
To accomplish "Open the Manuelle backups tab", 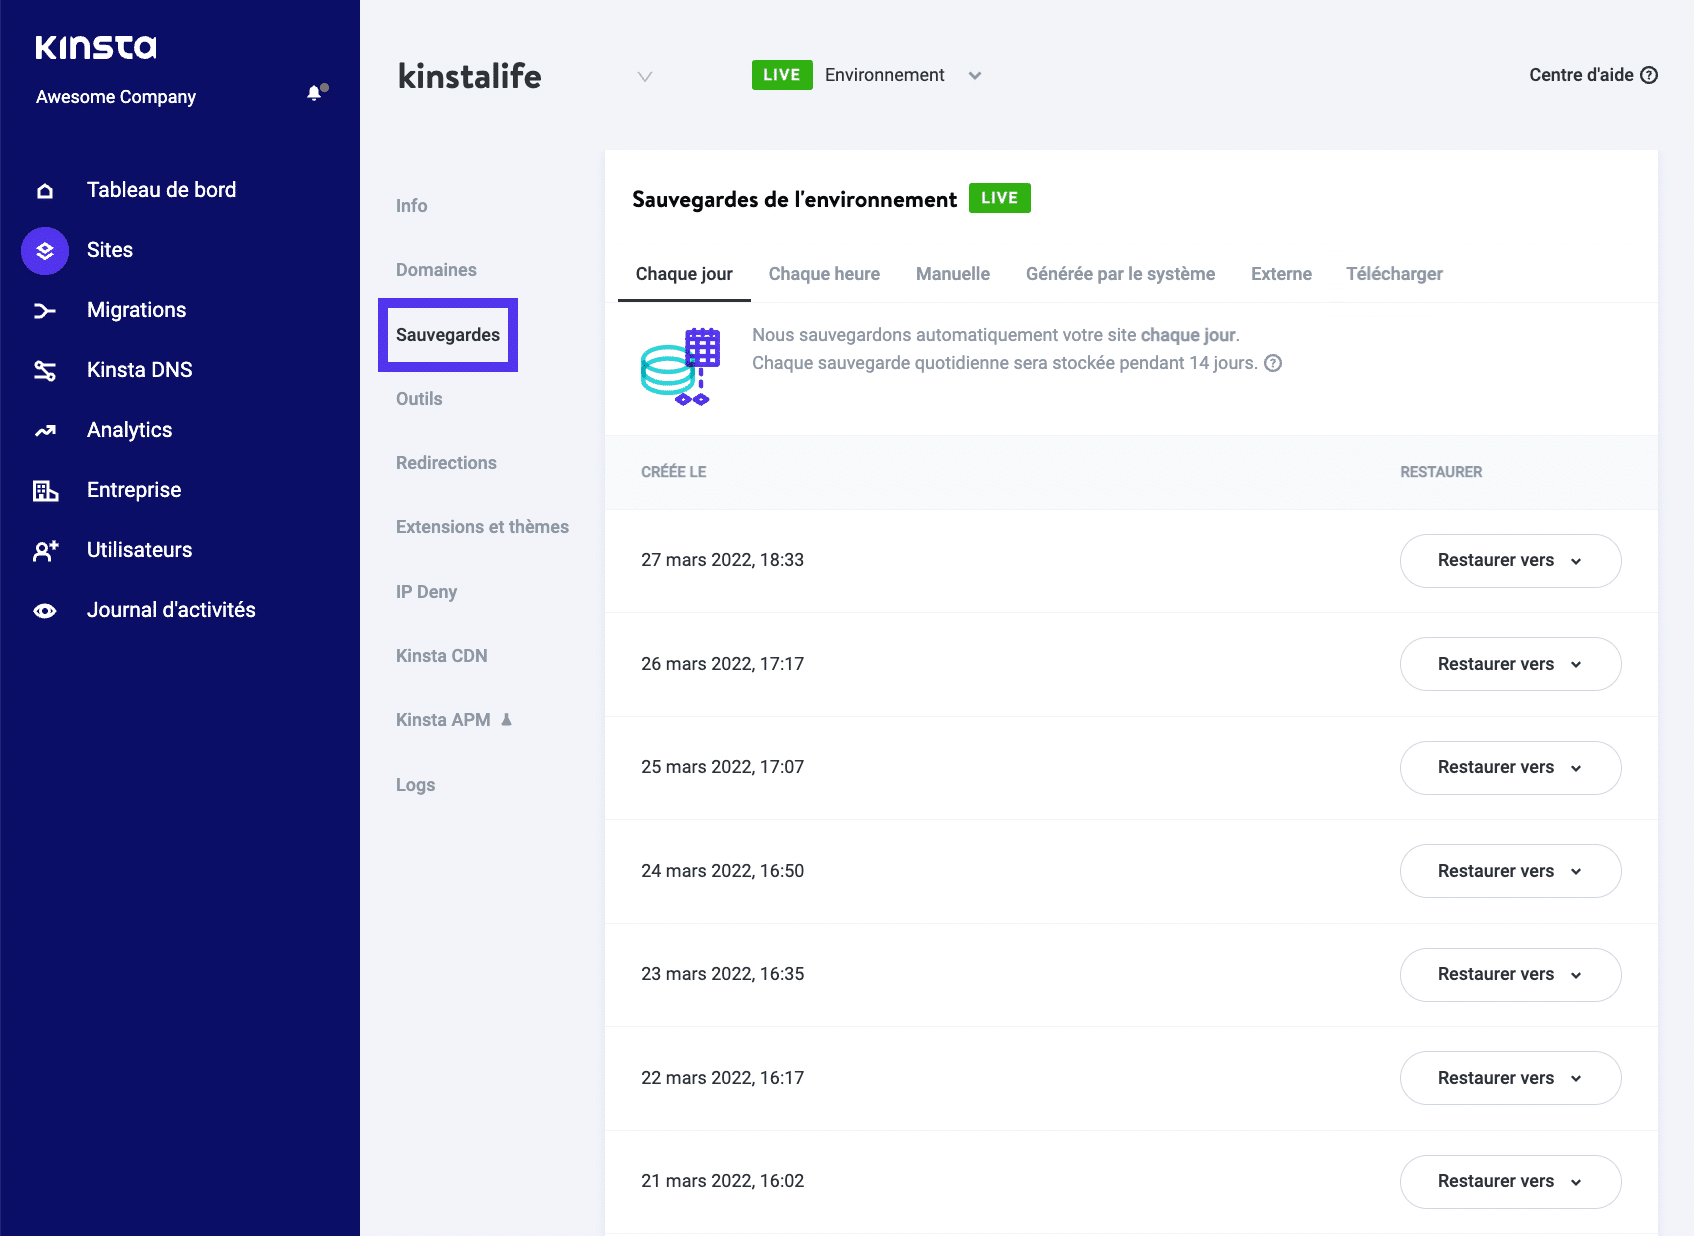I will point(952,273).
